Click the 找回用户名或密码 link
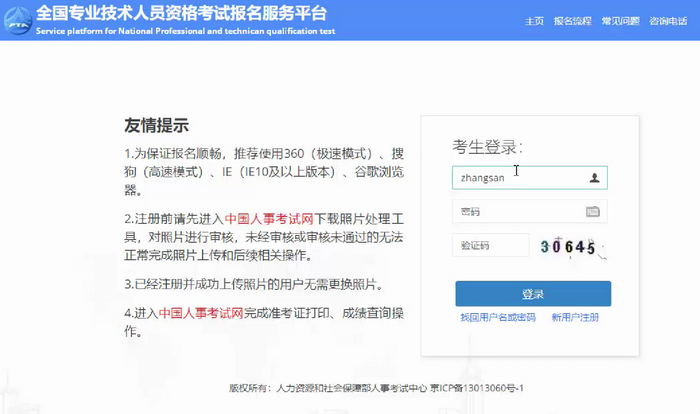 pos(497,317)
